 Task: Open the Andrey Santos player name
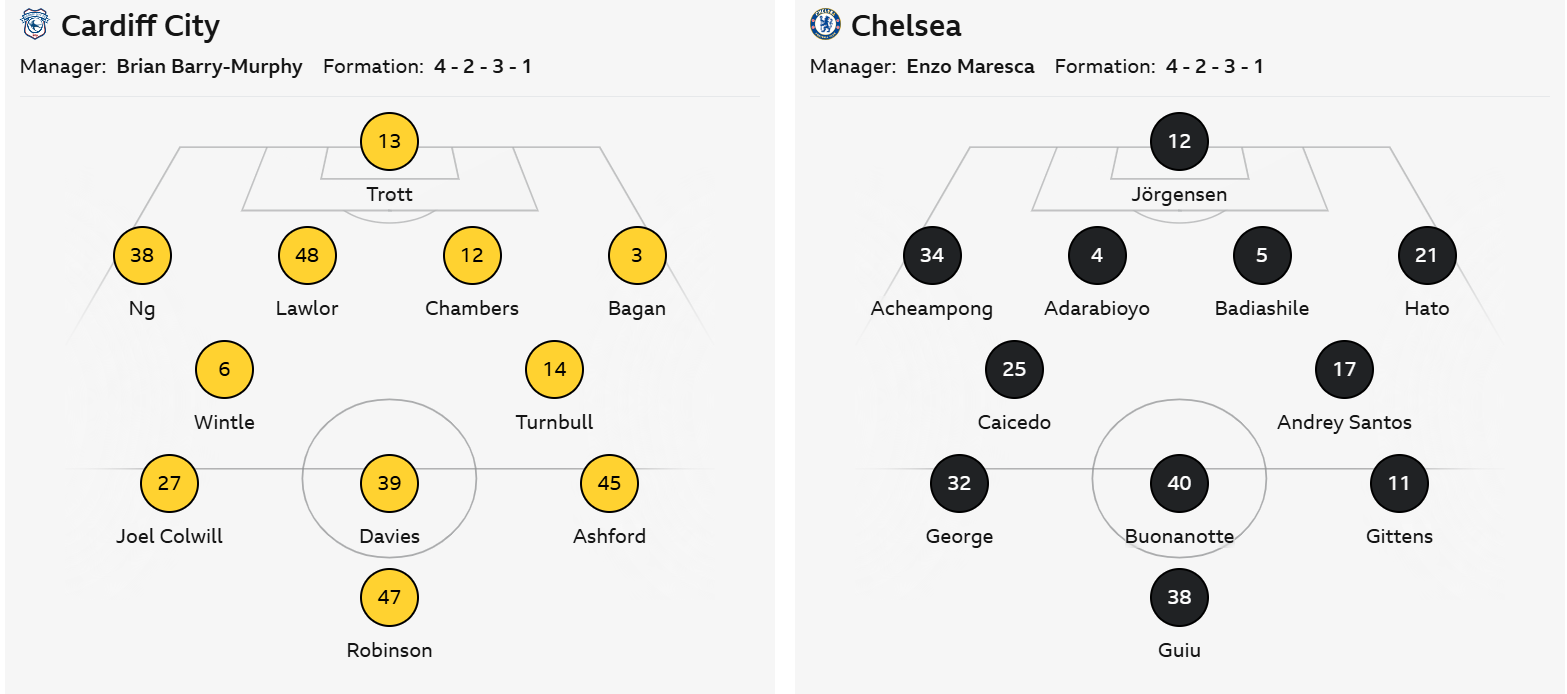click(1344, 422)
